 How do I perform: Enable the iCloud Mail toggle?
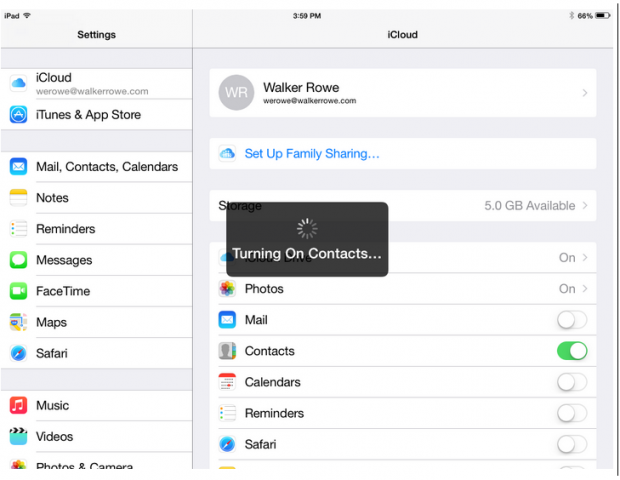[x=572, y=319]
